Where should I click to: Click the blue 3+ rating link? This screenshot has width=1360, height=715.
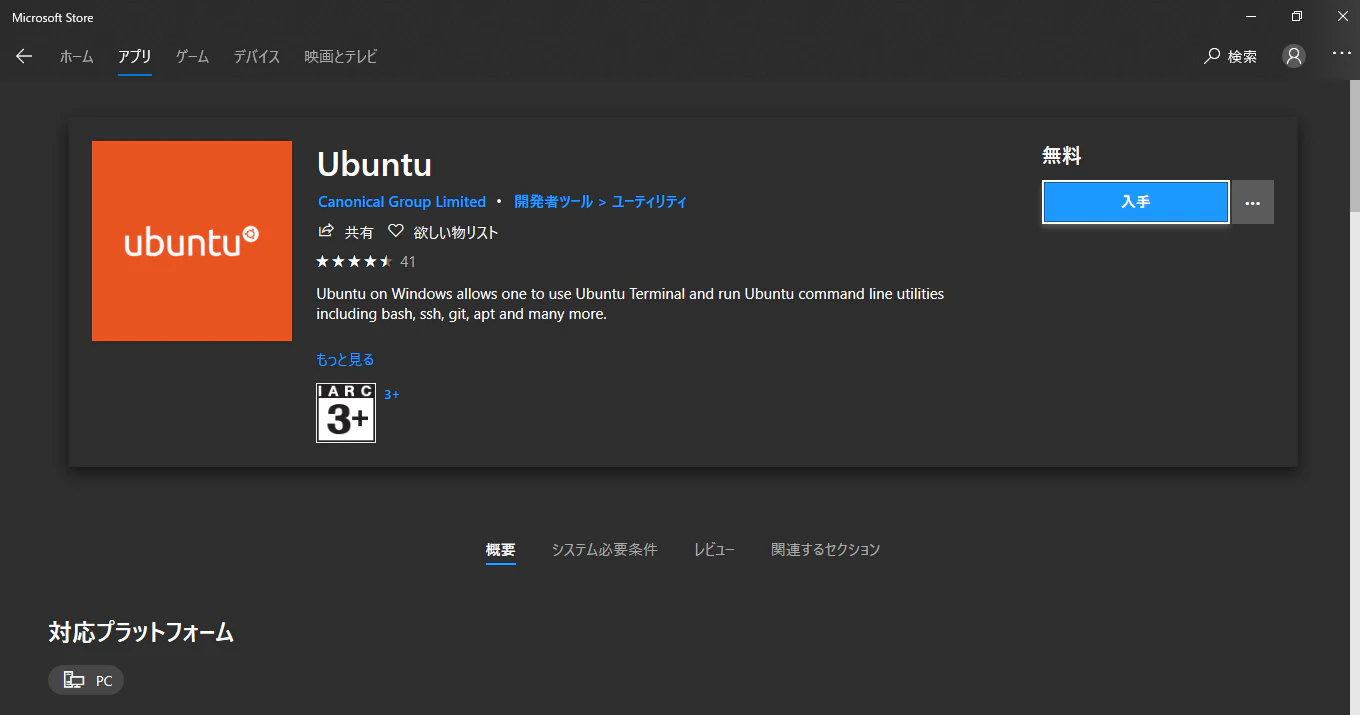(392, 394)
